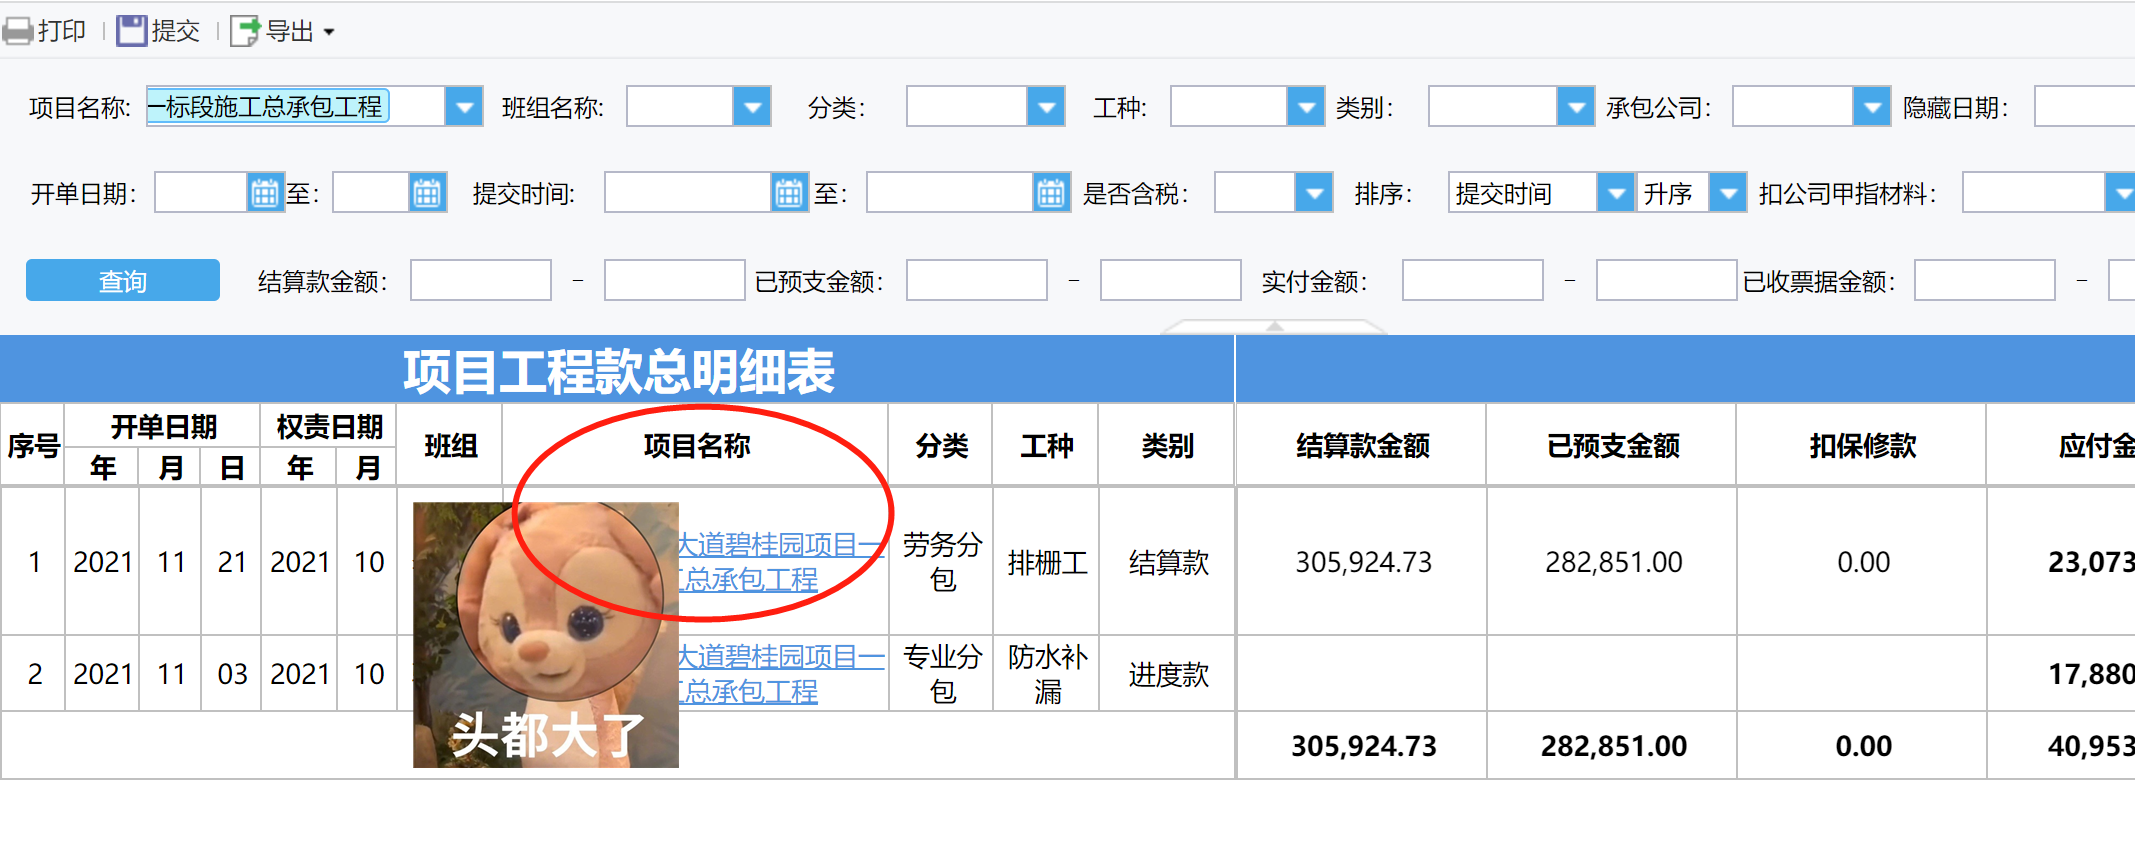Viewport: 2135px width, 855px height.
Task: Expand the 项目名称 dropdown
Action: (x=464, y=106)
